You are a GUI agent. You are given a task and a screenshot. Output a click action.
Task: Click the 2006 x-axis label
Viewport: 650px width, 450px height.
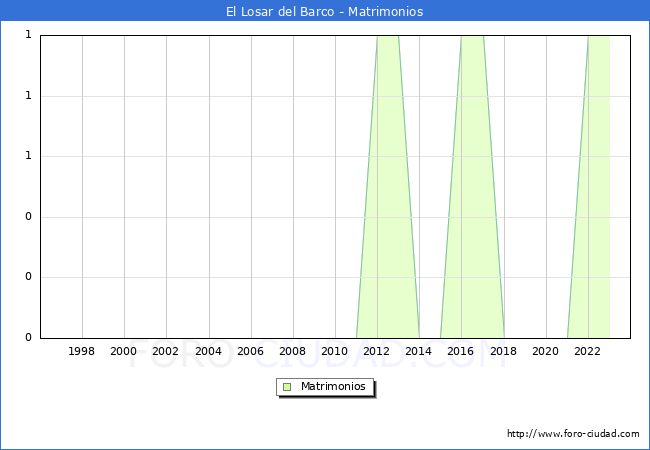[x=250, y=351]
